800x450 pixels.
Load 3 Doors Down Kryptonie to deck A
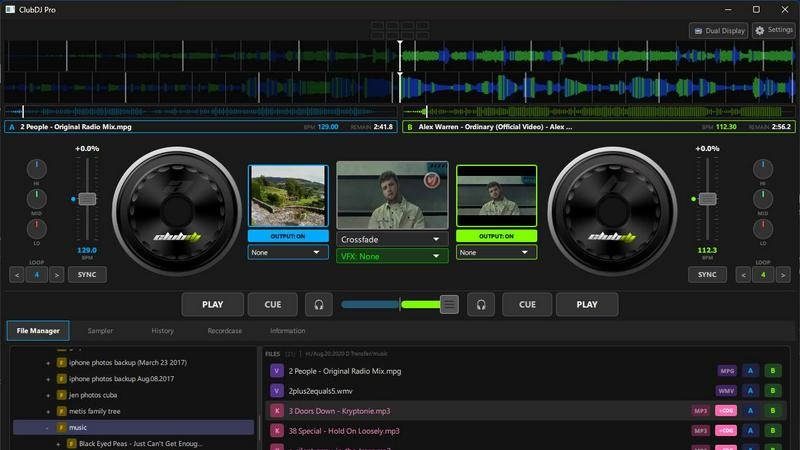click(x=750, y=411)
